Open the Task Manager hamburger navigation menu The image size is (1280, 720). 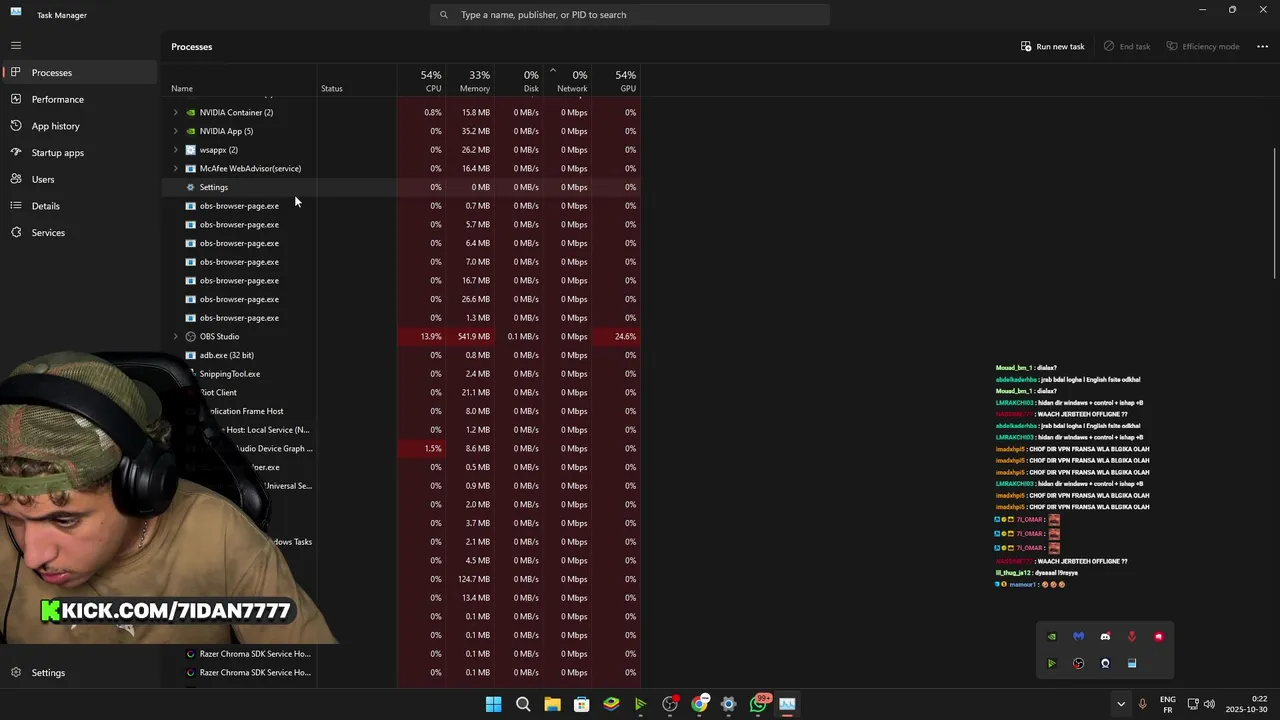(x=16, y=45)
